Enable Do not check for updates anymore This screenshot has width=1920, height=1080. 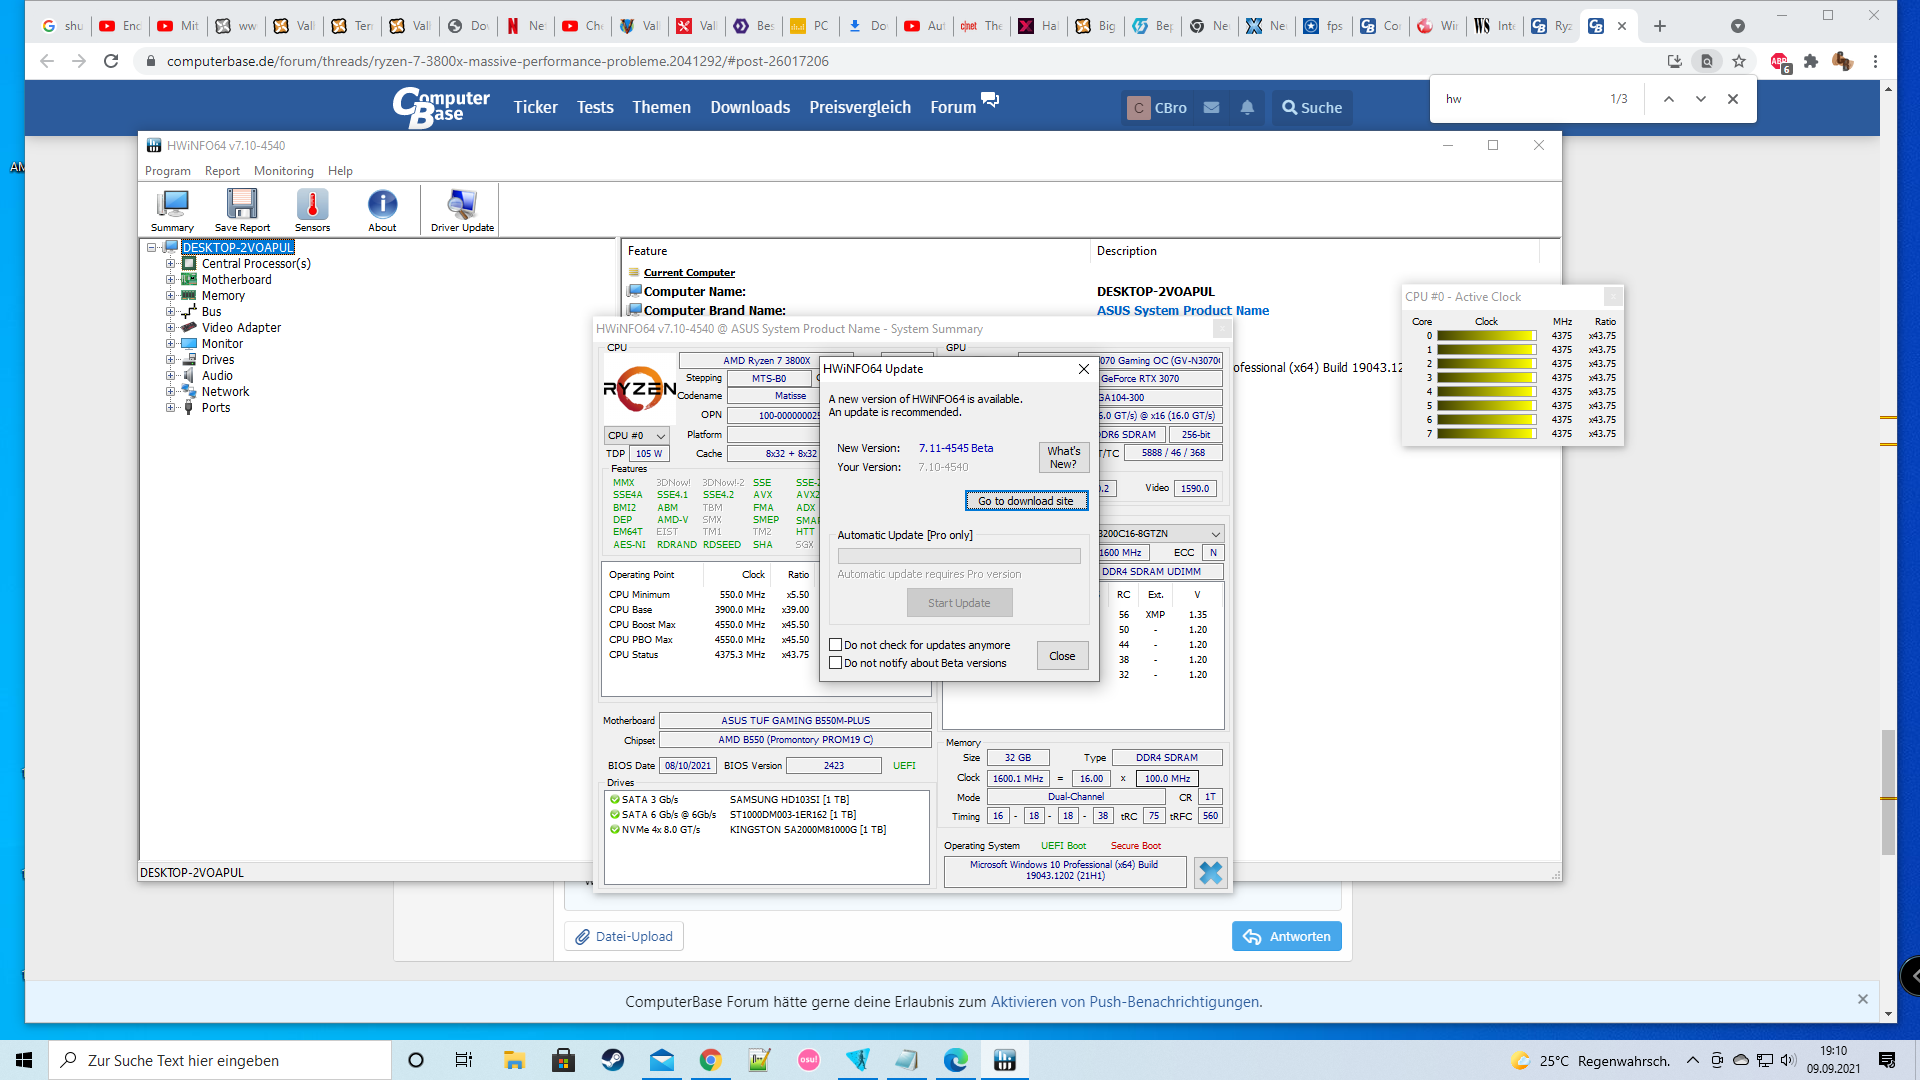pyautogui.click(x=836, y=645)
